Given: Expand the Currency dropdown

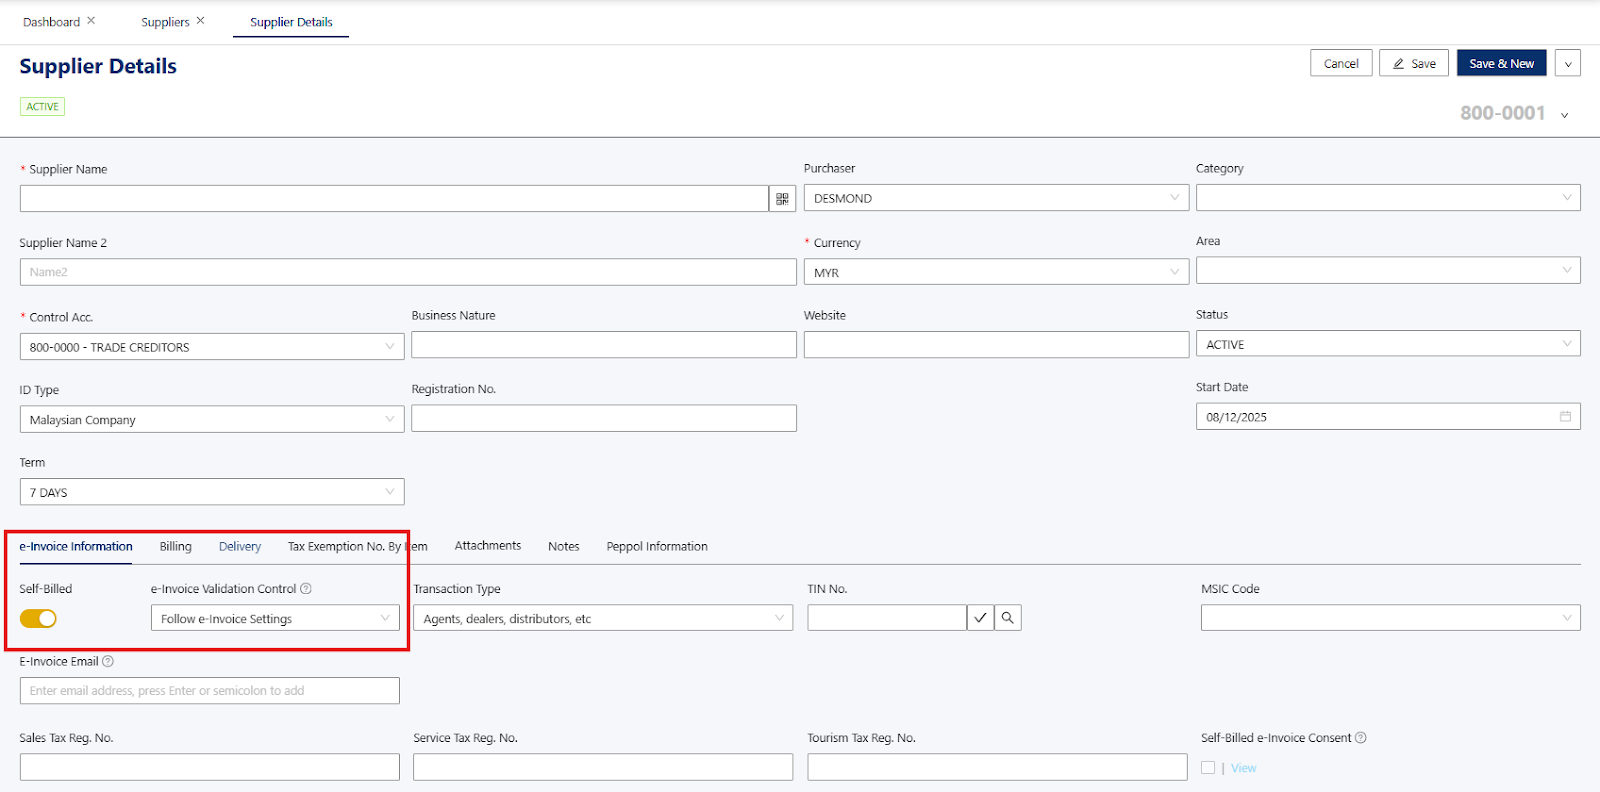Looking at the screenshot, I should [995, 272].
